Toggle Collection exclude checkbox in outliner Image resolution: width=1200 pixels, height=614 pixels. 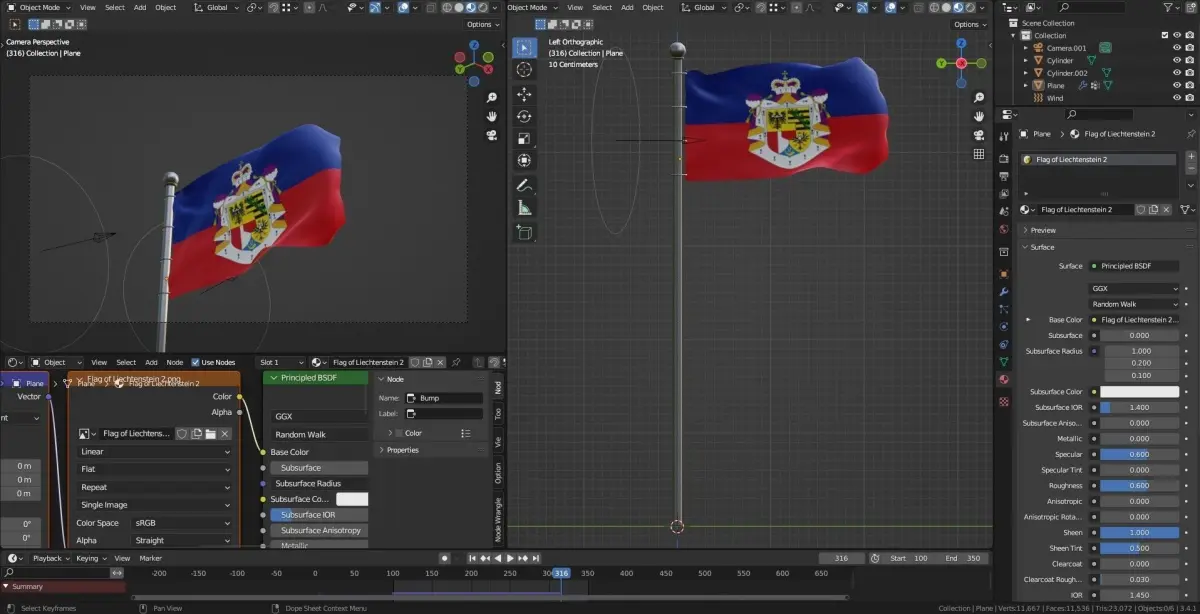(x=1164, y=35)
